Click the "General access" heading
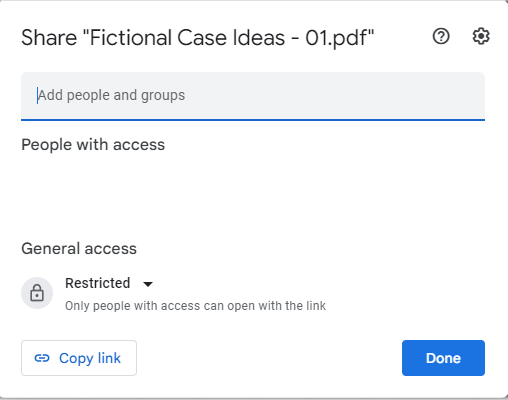508x400 pixels. coord(79,249)
